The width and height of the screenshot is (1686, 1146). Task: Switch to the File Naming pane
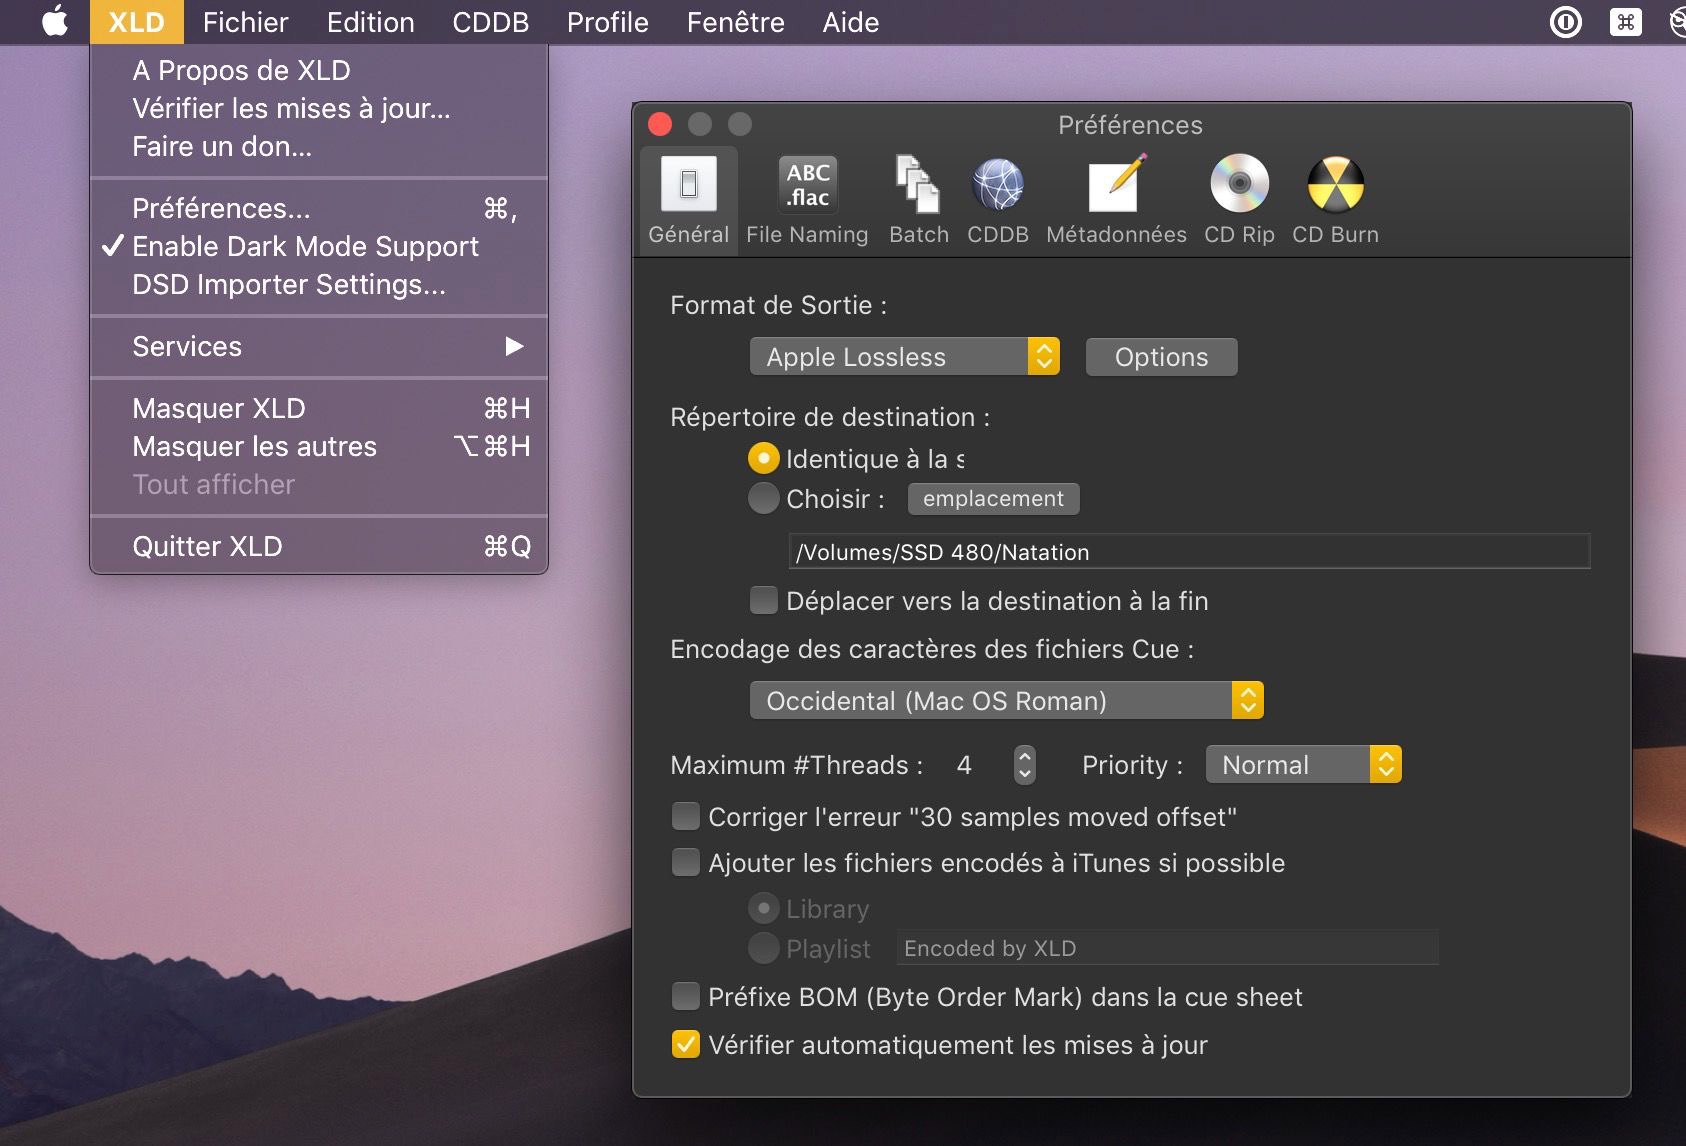point(806,198)
